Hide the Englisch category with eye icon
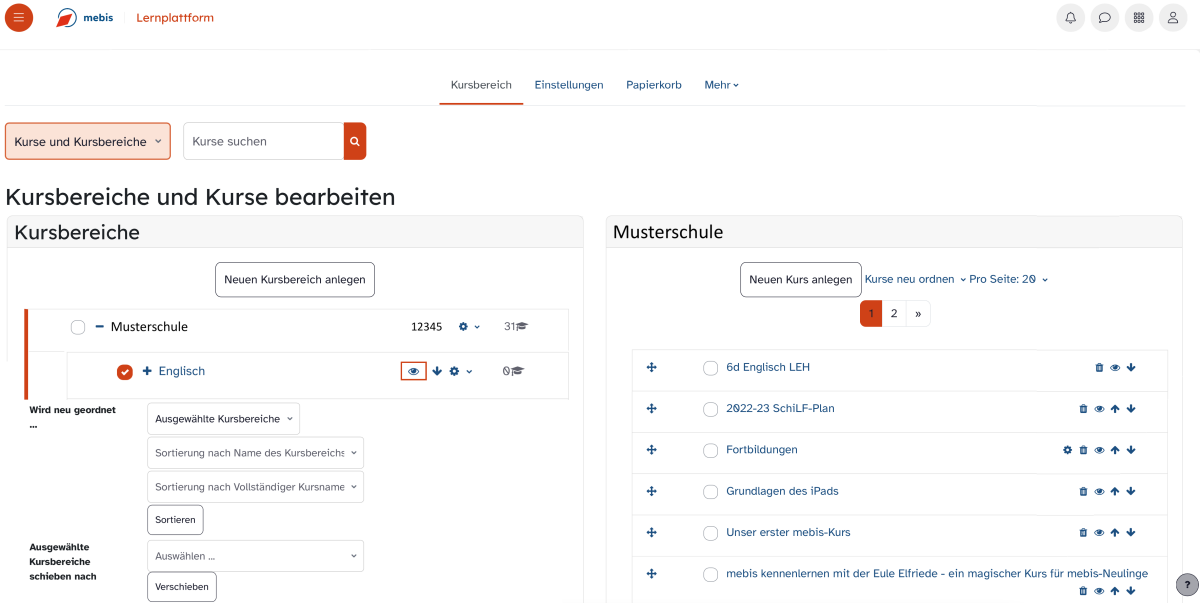This screenshot has height=603, width=1200. [413, 371]
